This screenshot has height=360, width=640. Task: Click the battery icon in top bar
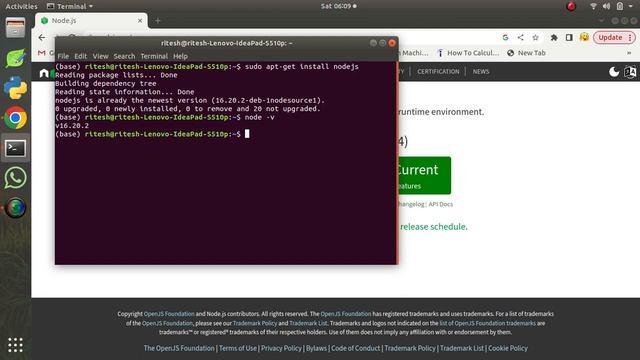(x=620, y=6)
